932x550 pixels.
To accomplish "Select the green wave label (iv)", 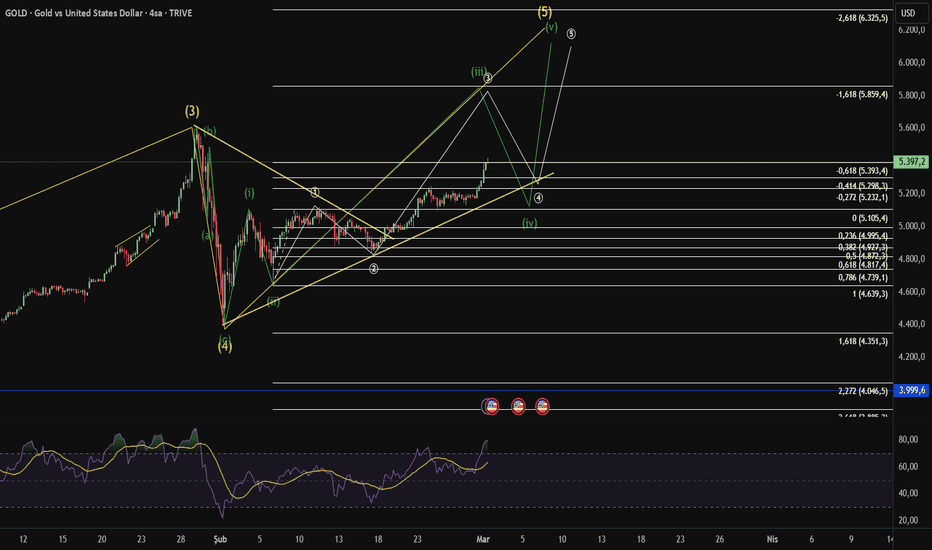I will tap(530, 223).
